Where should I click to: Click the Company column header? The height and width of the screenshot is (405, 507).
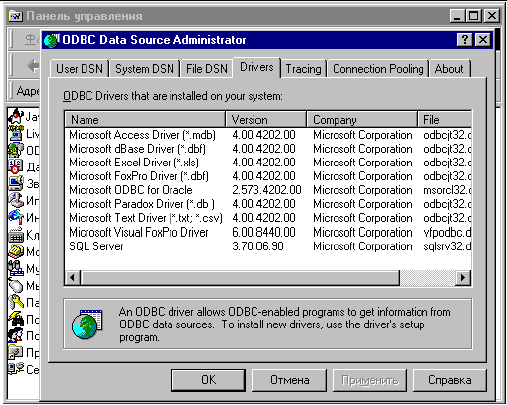point(362,119)
